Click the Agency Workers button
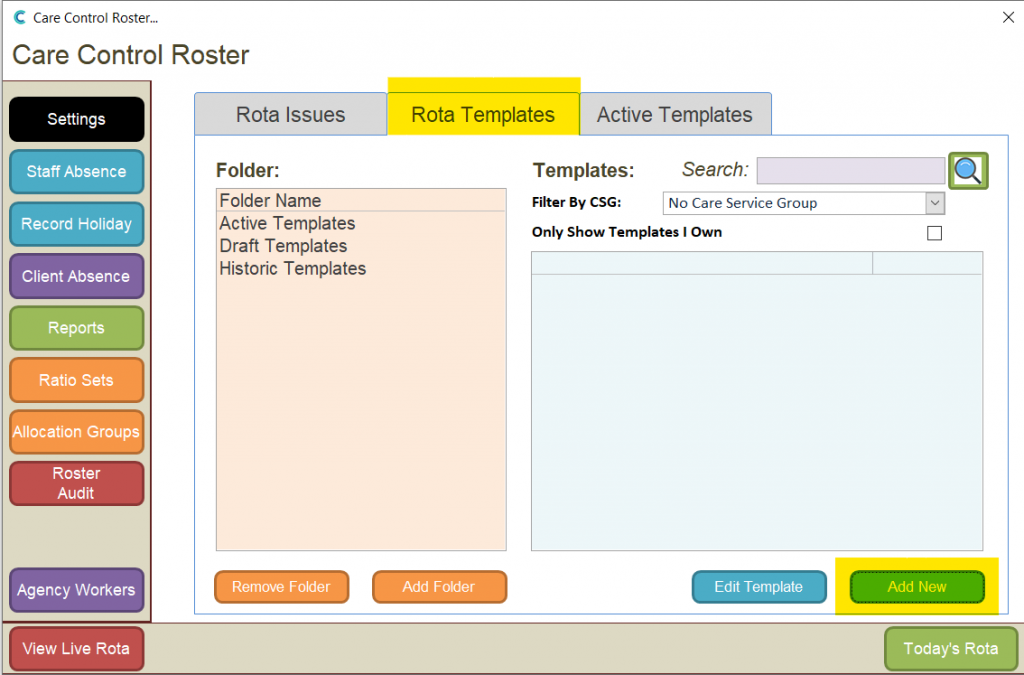 (x=76, y=589)
